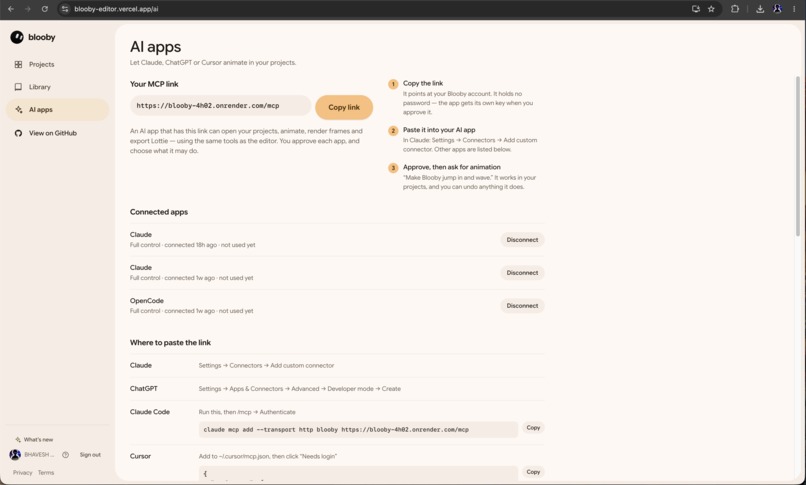Go back with browser back arrow
The image size is (806, 485).
coord(11,9)
